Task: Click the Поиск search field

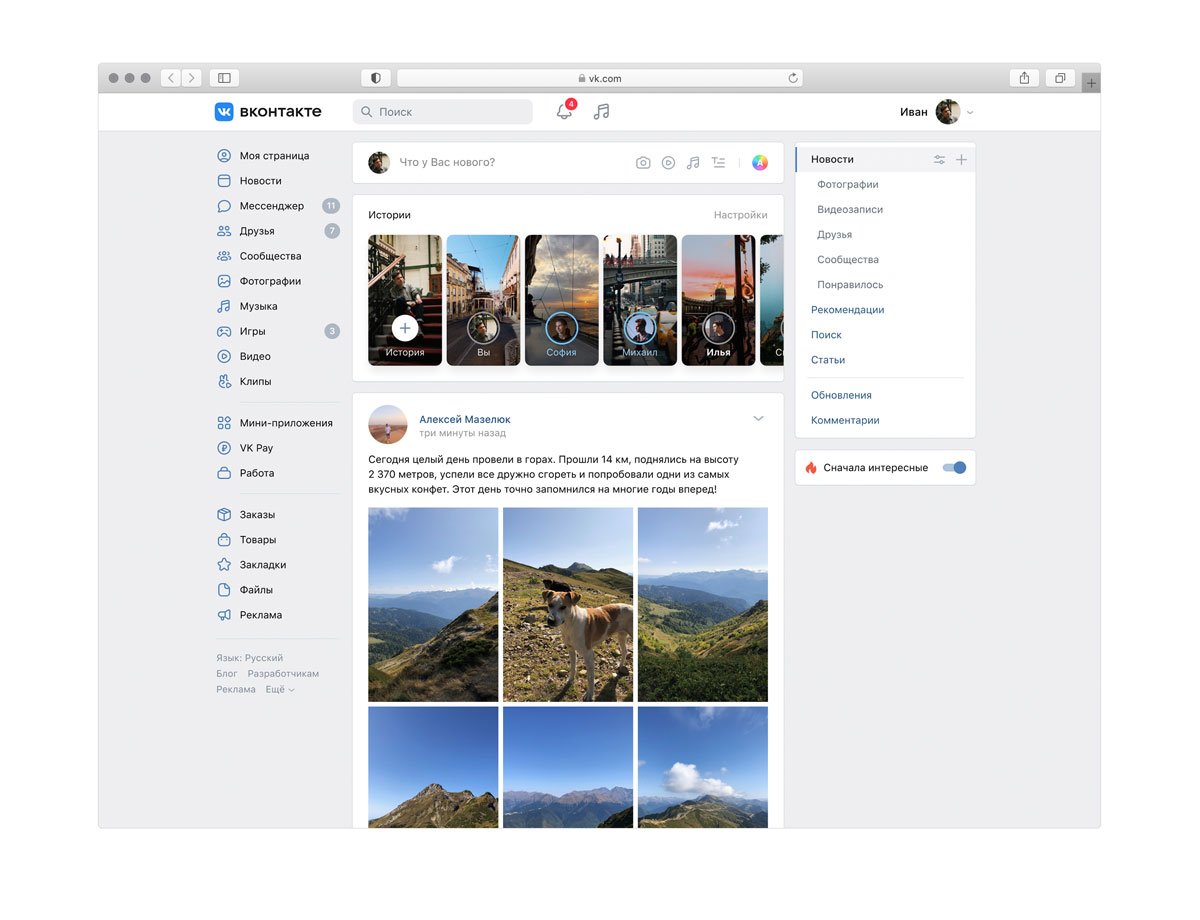Action: (x=443, y=112)
